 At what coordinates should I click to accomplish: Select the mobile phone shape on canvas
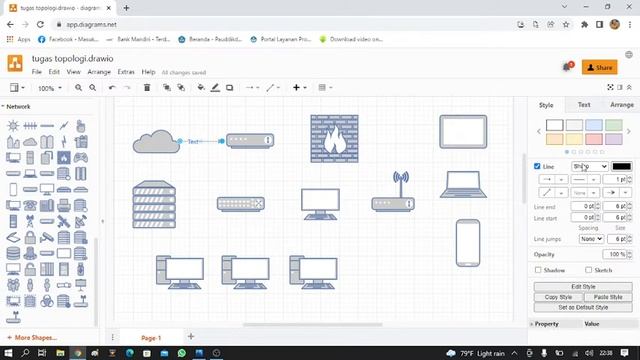pos(468,243)
